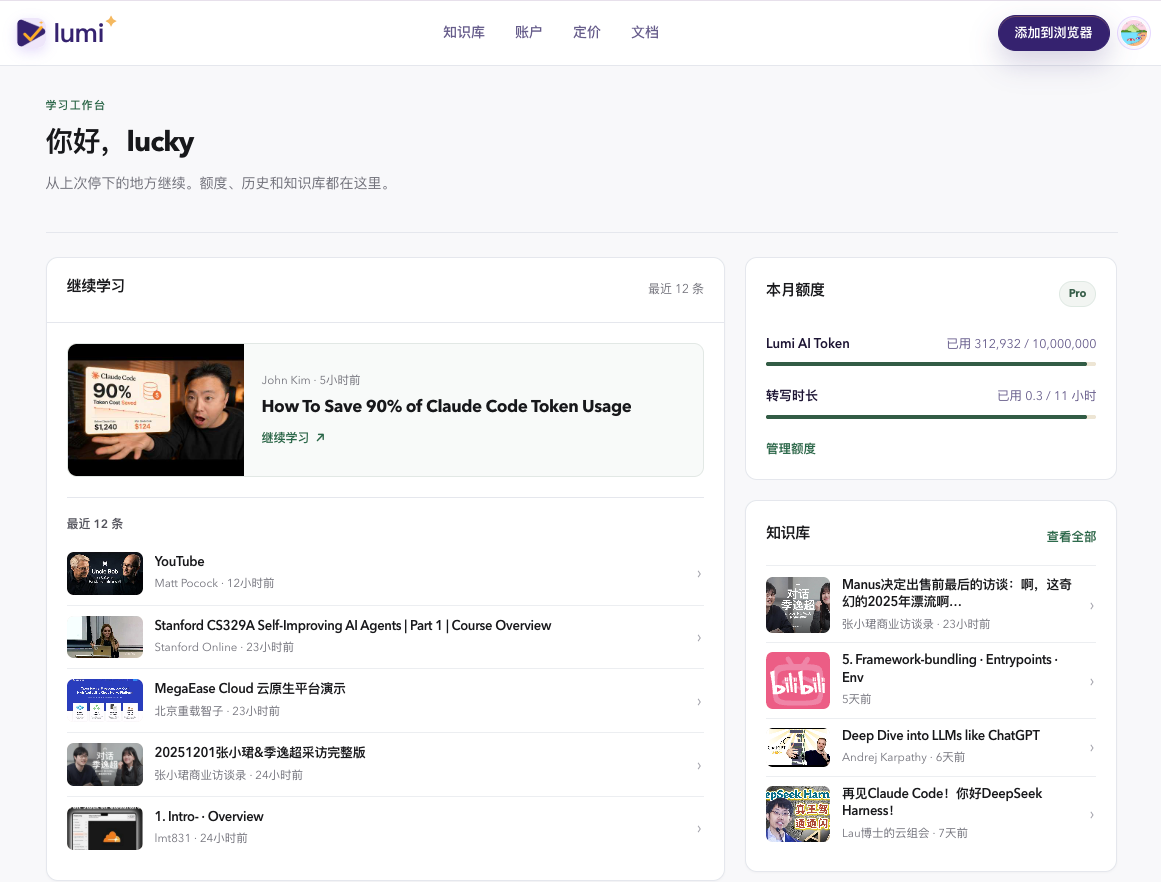This screenshot has width=1161, height=882.
Task: Click the Manus interview thumbnail in 知识库
Action: [797, 605]
